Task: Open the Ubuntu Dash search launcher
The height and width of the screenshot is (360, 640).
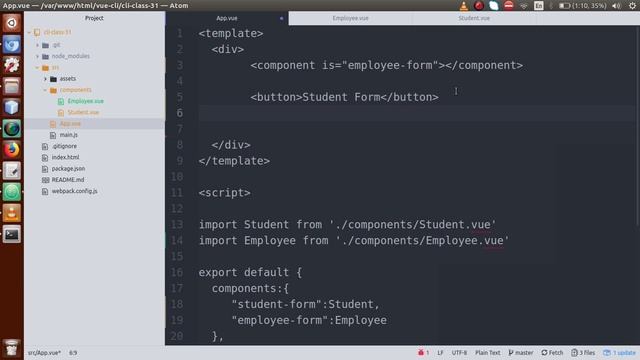Action: [x=11, y=23]
